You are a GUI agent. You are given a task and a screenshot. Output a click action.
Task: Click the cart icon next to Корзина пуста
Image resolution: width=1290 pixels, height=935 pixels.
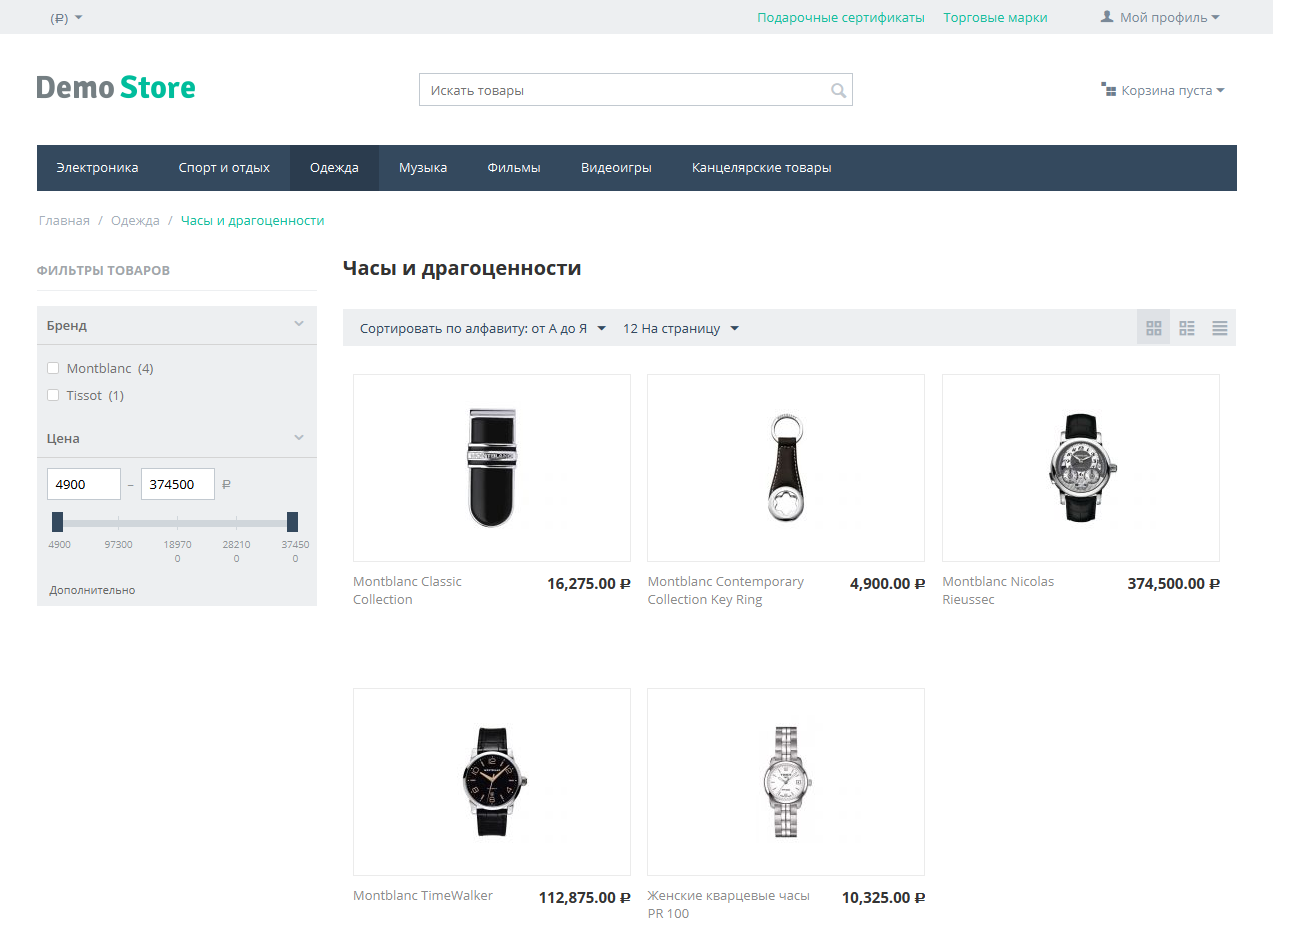[x=1108, y=89]
